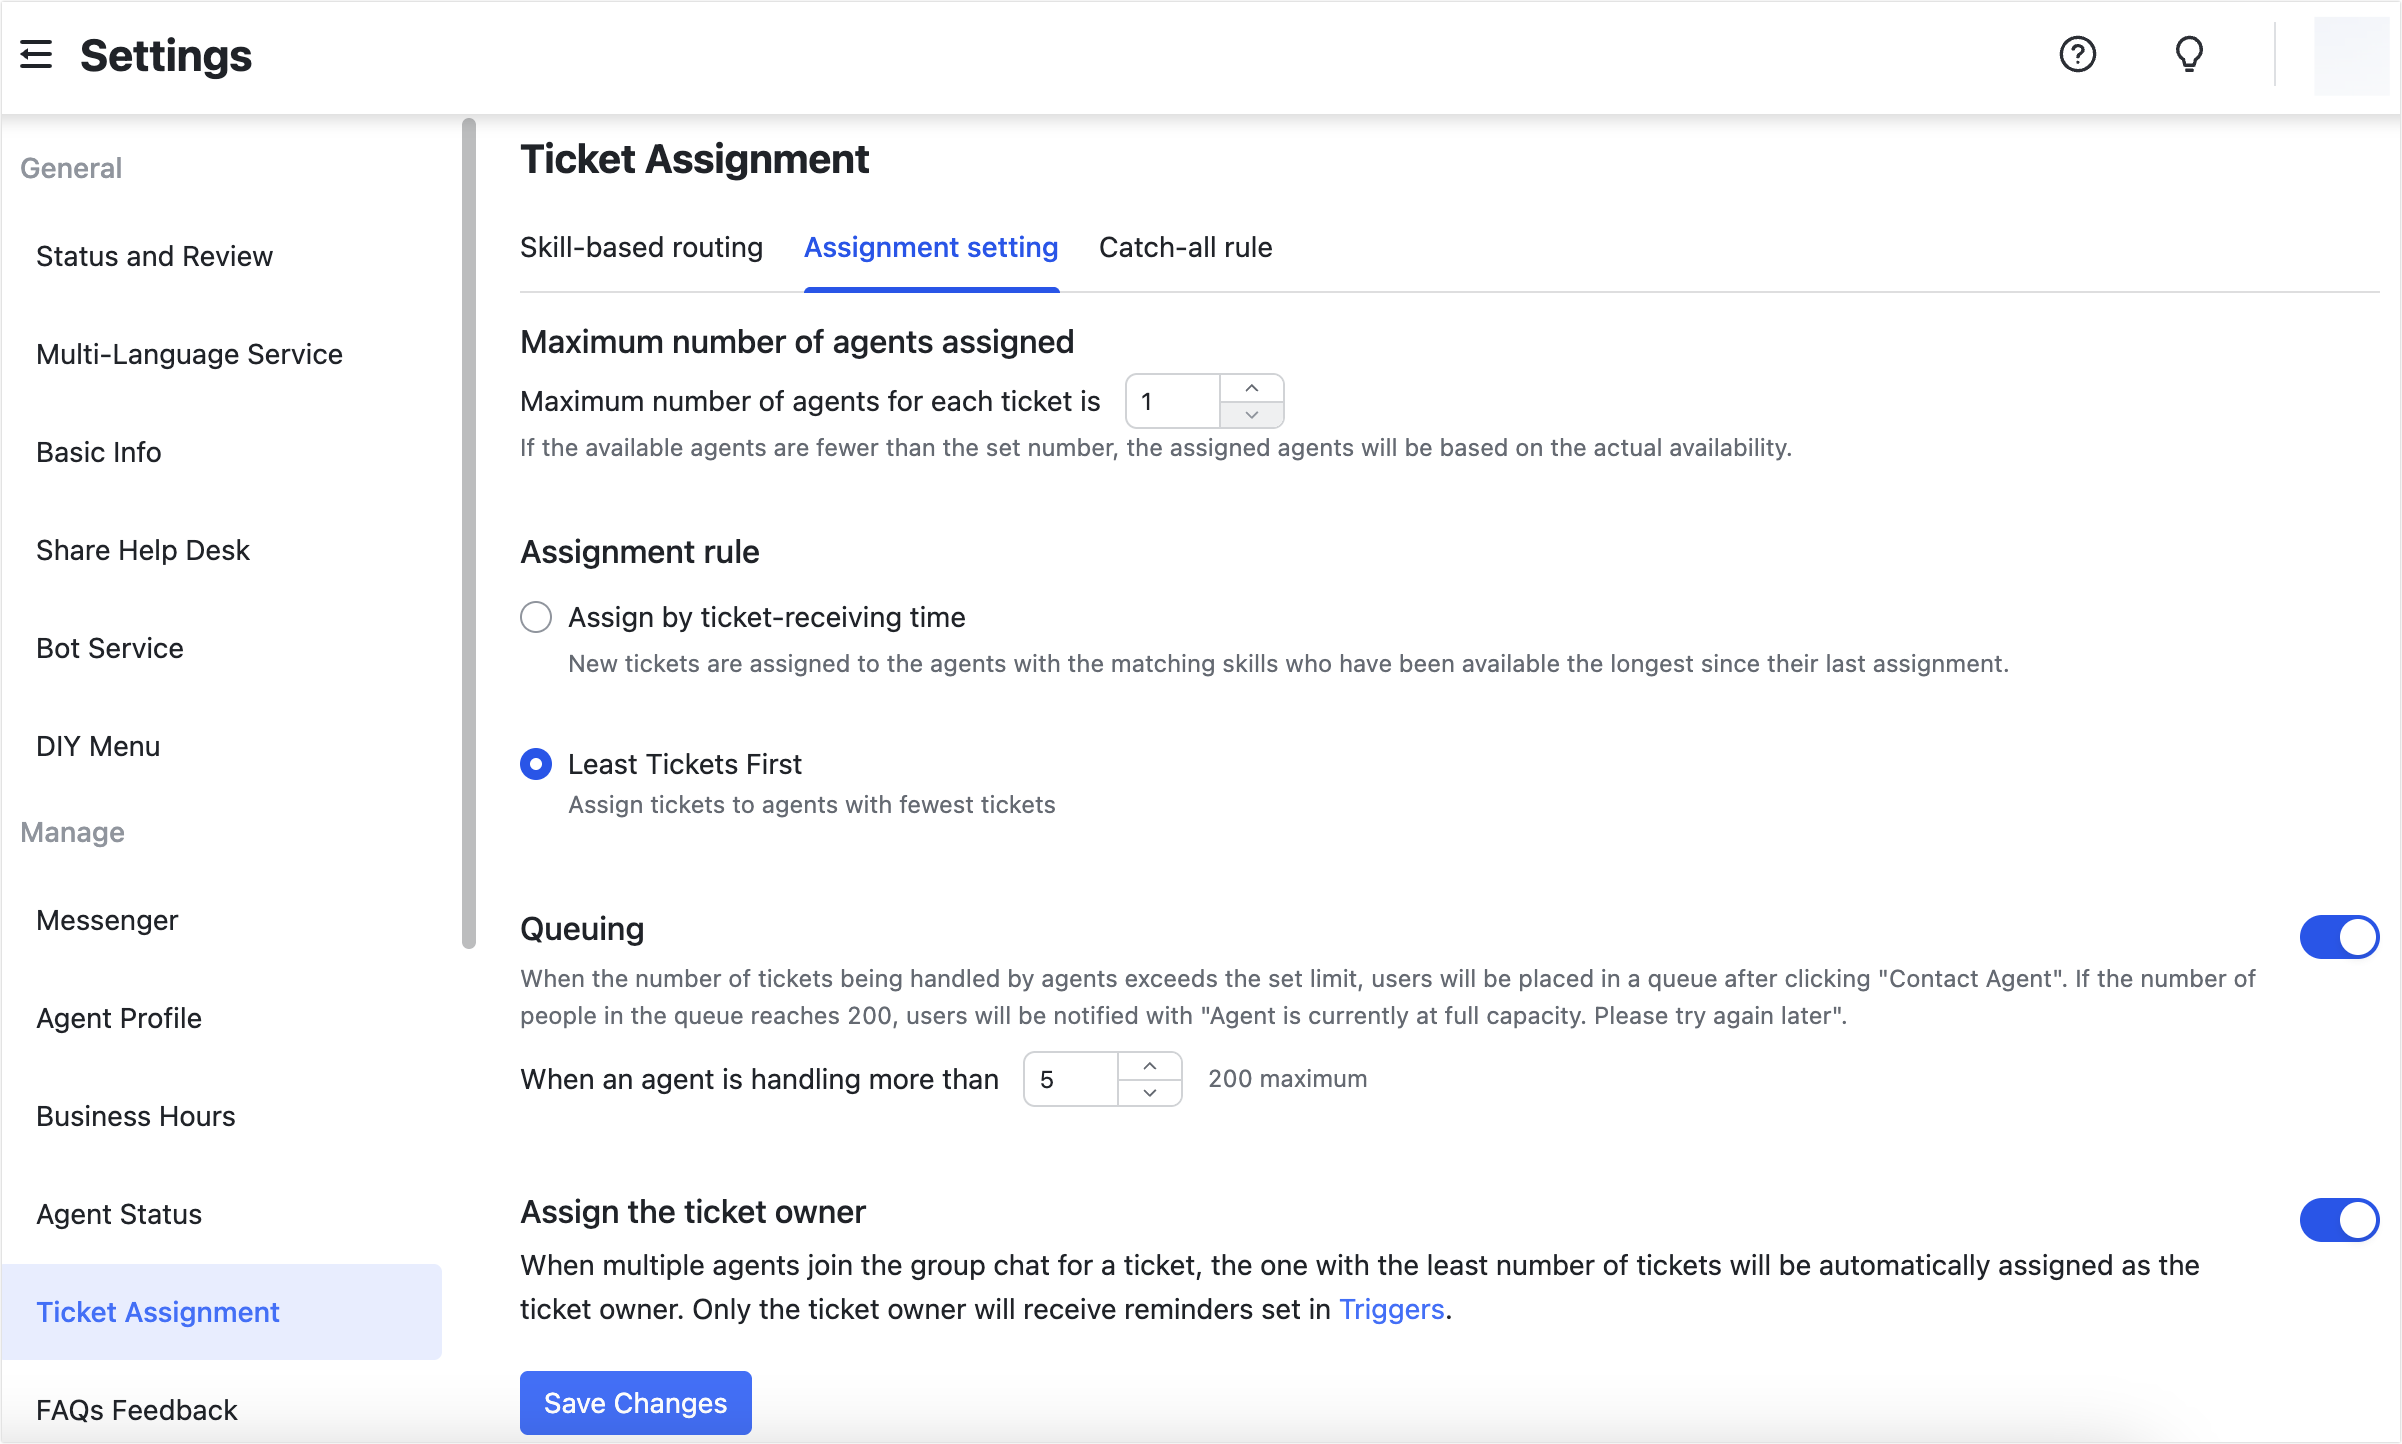The height and width of the screenshot is (1444, 2402).
Task: Open Bot Service settings
Action: (x=110, y=648)
